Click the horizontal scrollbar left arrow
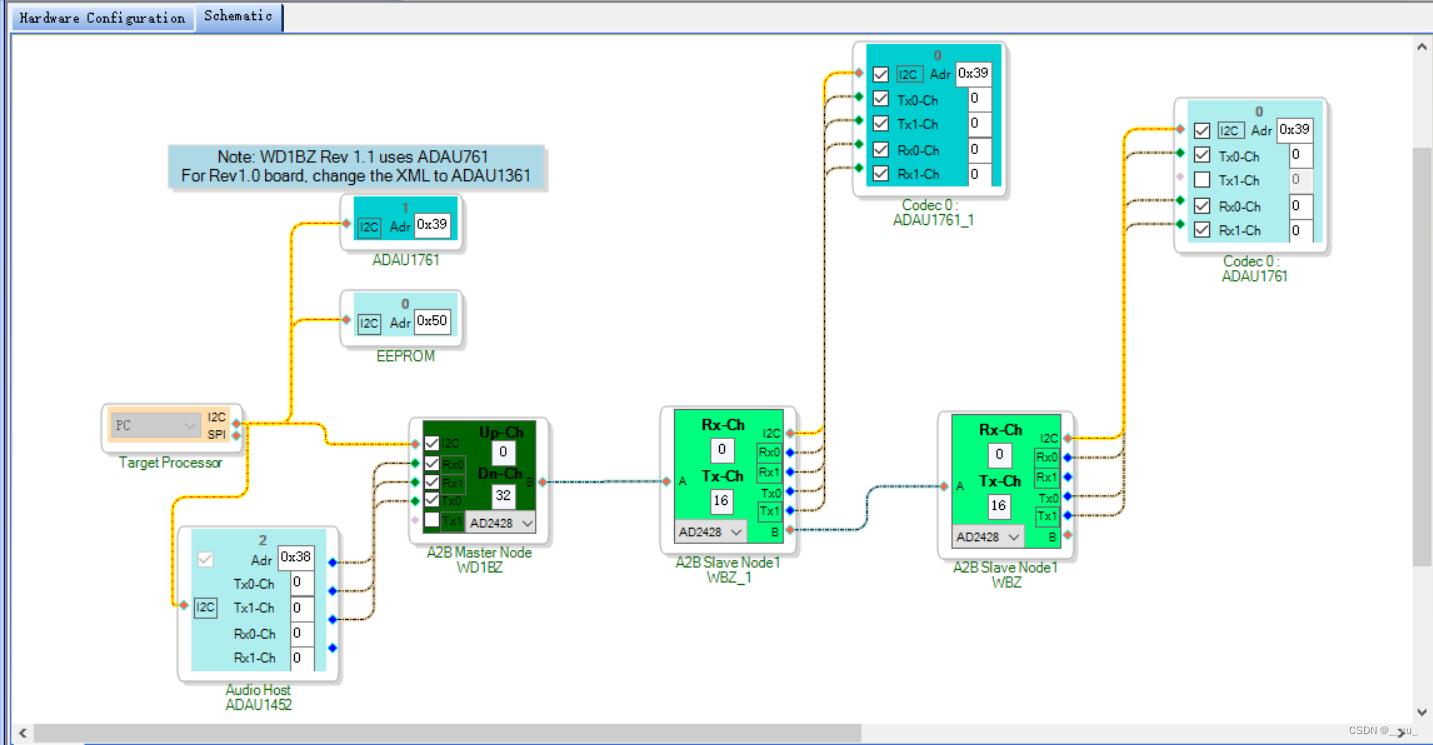Viewport: 1433px width, 745px height. [x=23, y=733]
